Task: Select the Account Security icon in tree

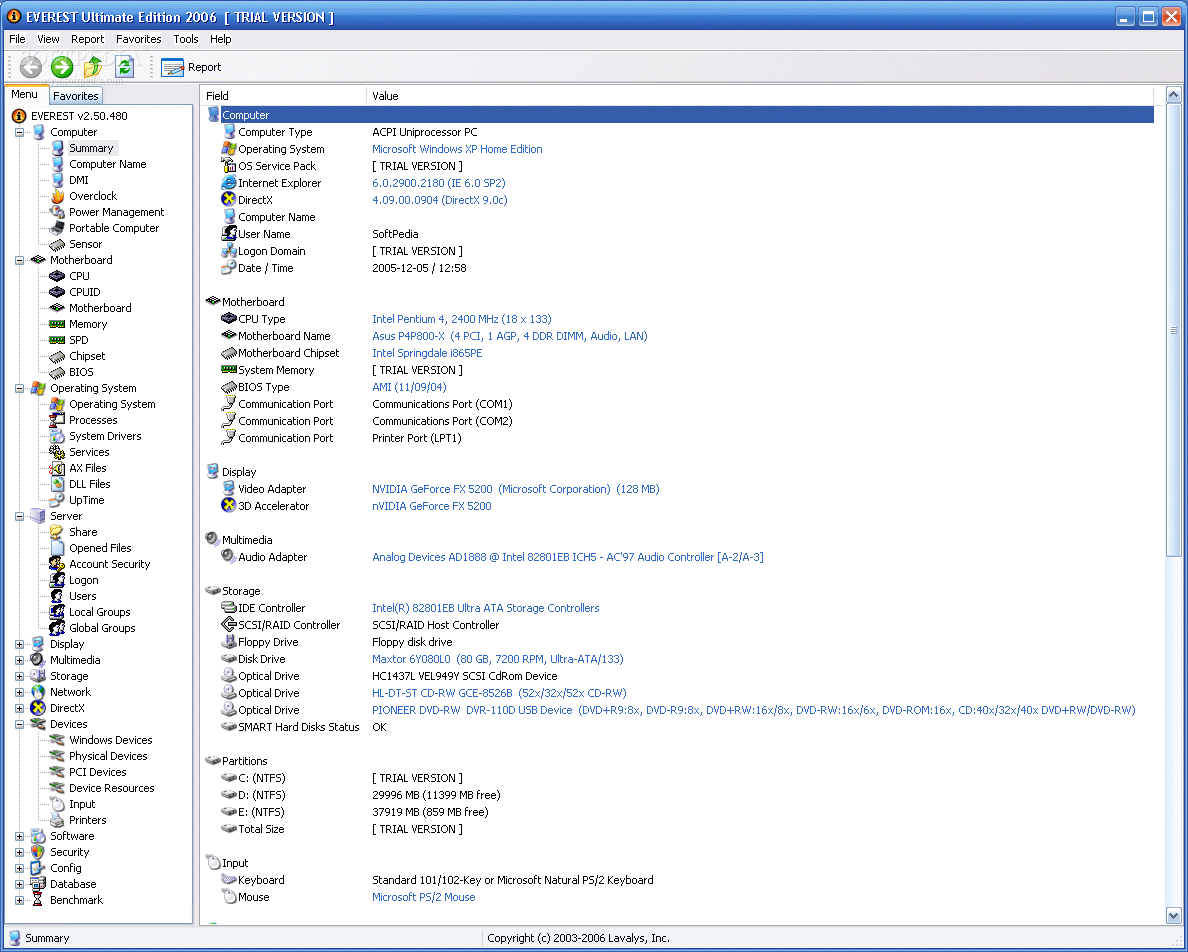Action: pyautogui.click(x=57, y=564)
